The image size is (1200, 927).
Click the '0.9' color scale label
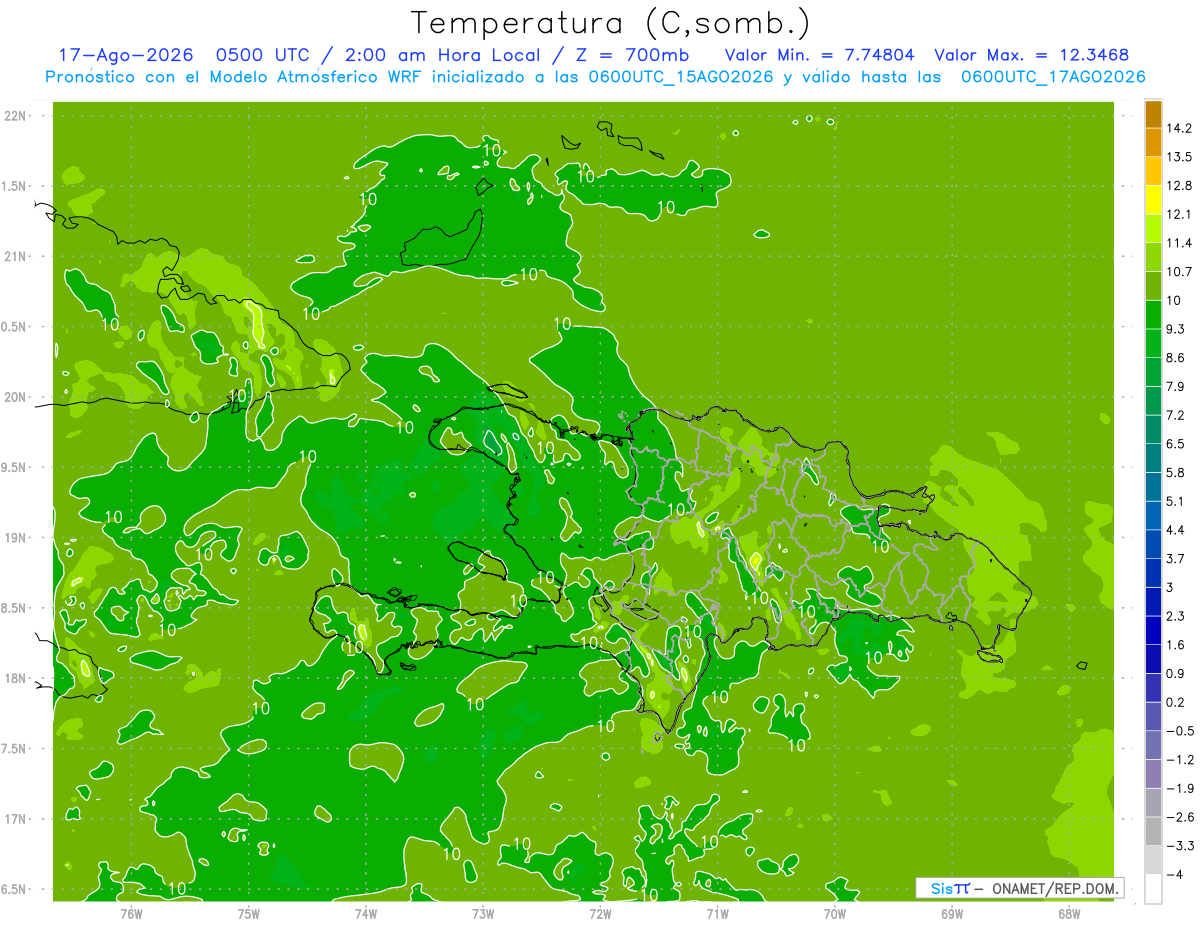click(x=1176, y=674)
